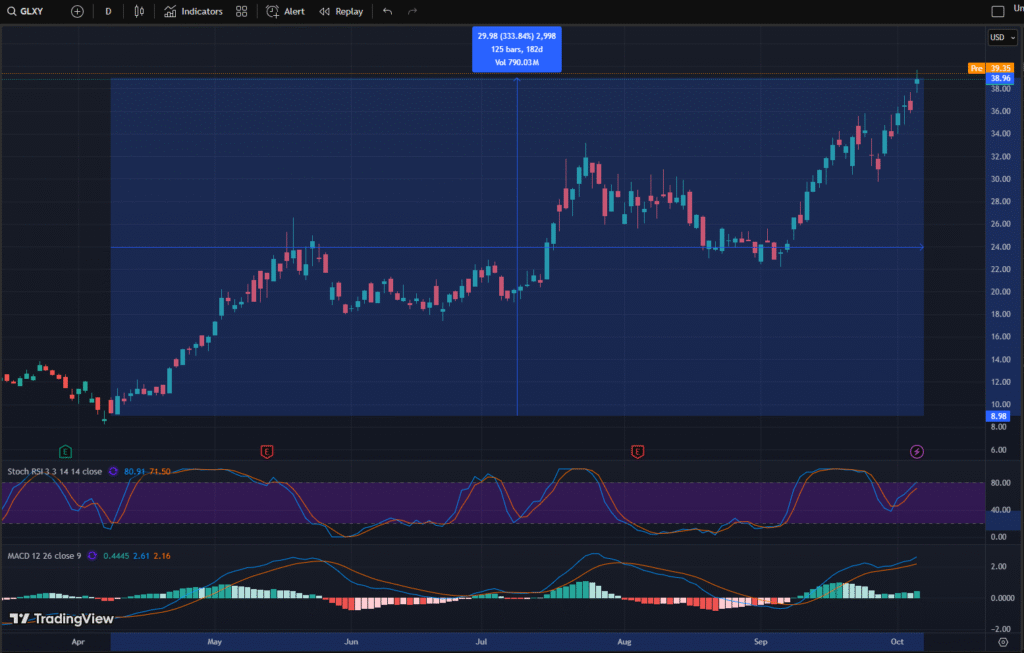
Task: Click the MACD 12 26 close 9 label
Action: (42, 555)
